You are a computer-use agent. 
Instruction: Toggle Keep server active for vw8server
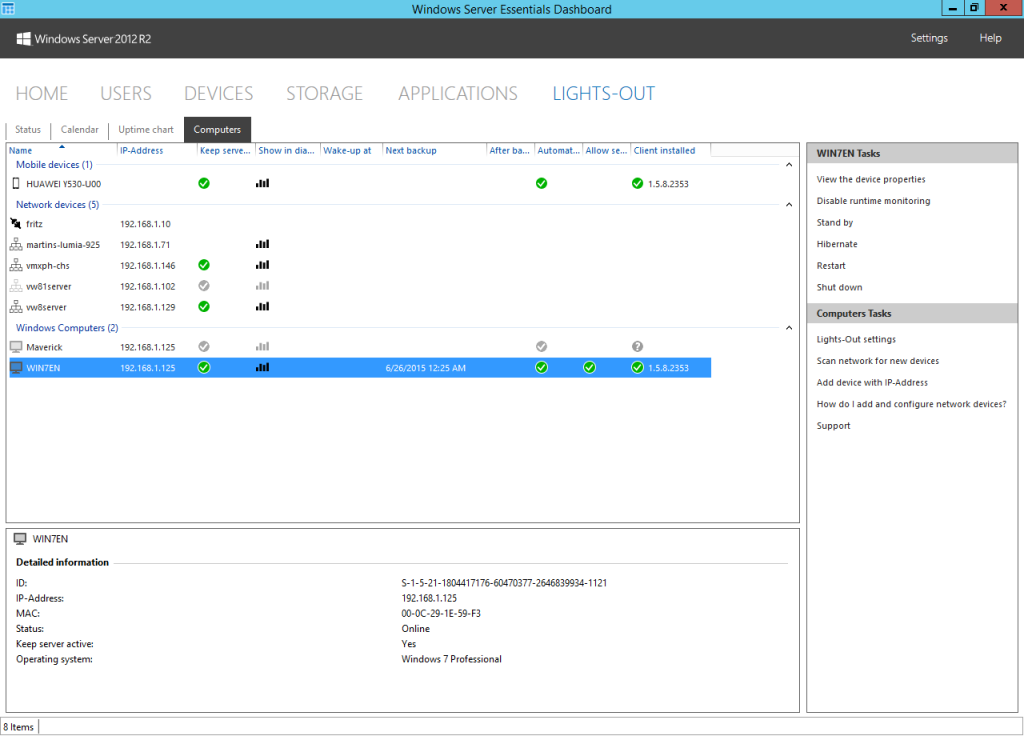tap(204, 306)
